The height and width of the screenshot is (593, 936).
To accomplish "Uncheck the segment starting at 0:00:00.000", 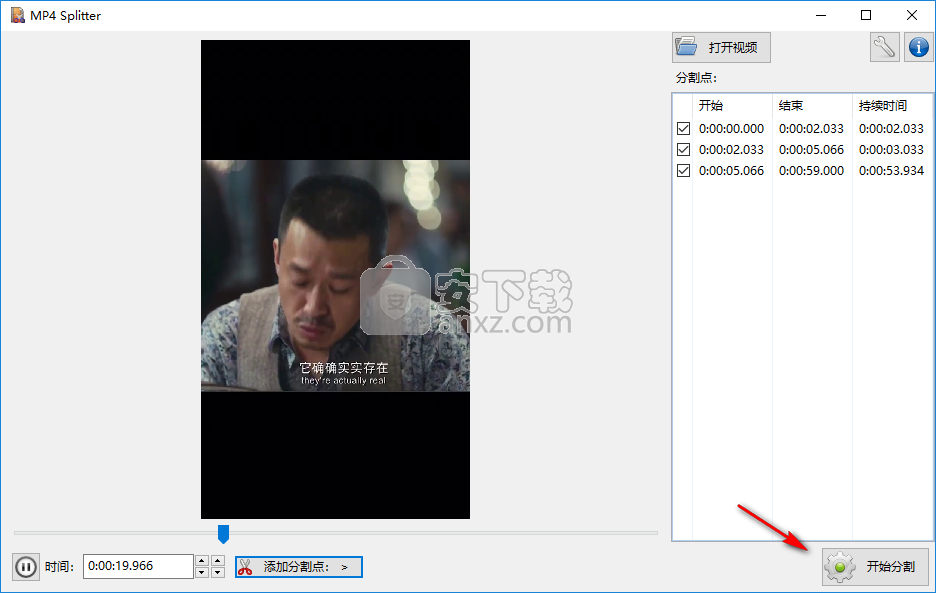I will [683, 128].
